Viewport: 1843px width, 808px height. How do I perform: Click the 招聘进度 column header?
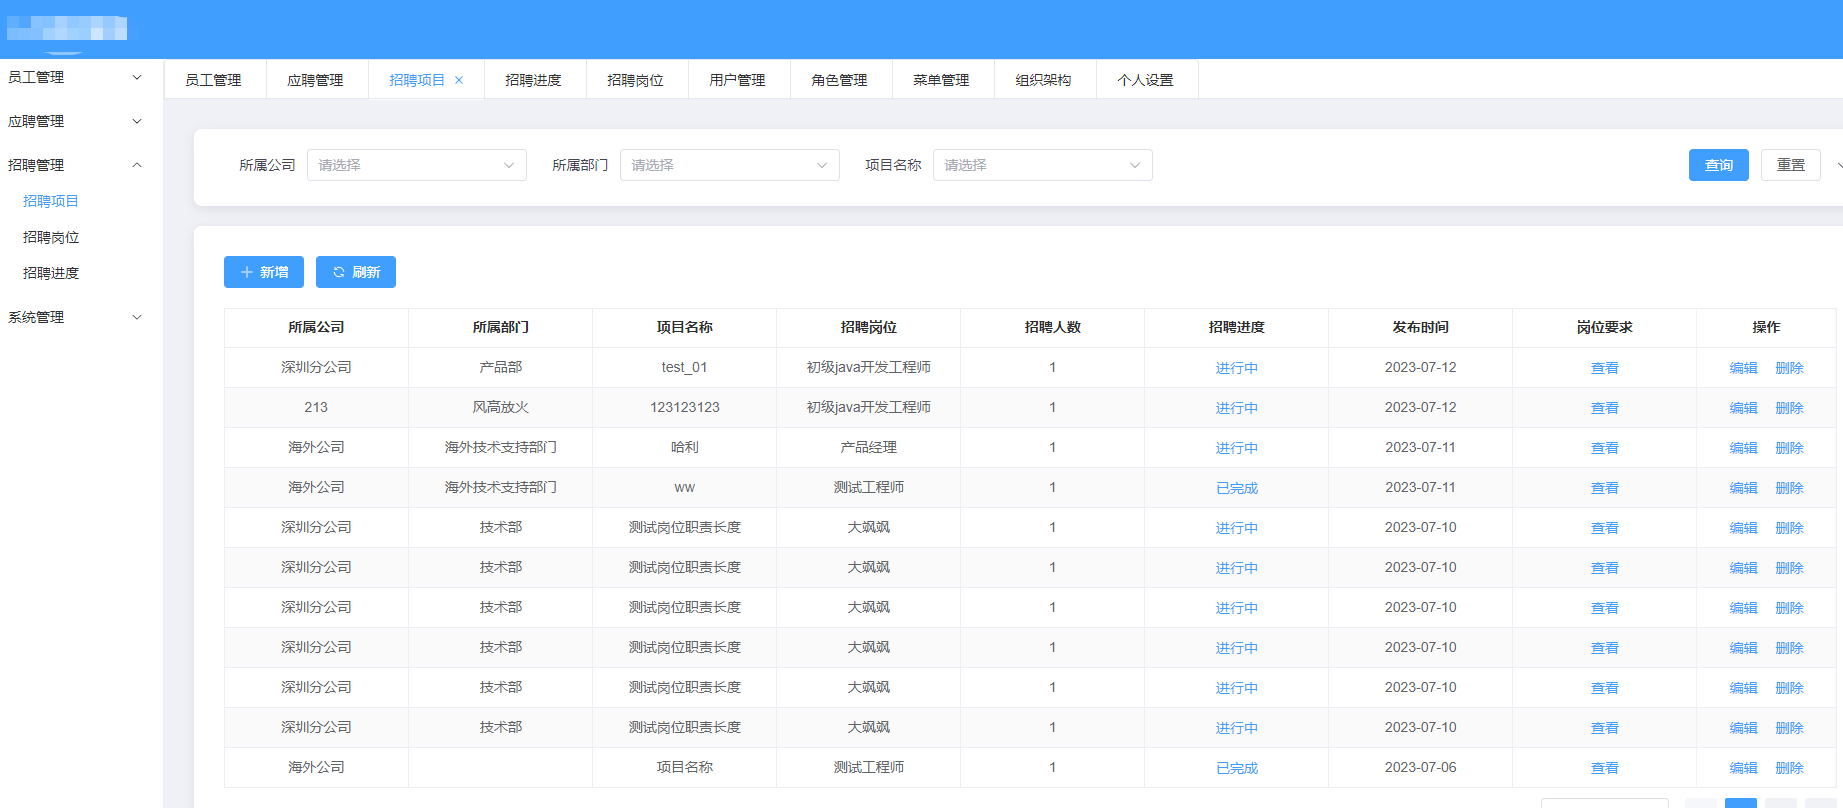[1237, 327]
